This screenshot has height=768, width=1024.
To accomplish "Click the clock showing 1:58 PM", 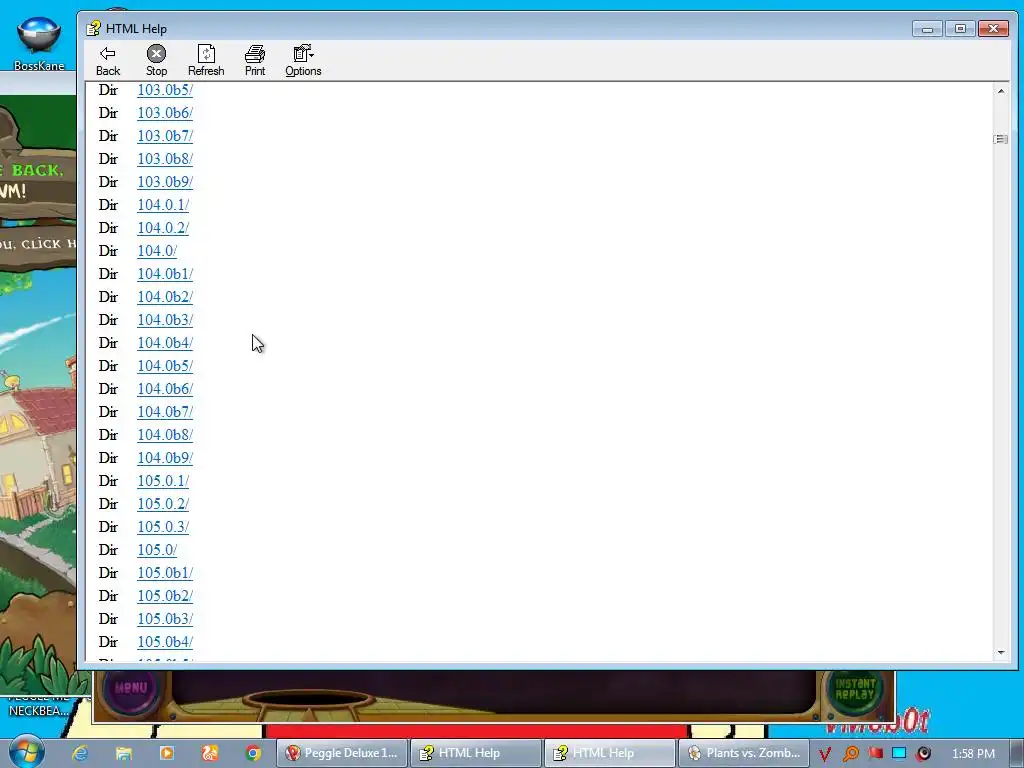I will [973, 753].
